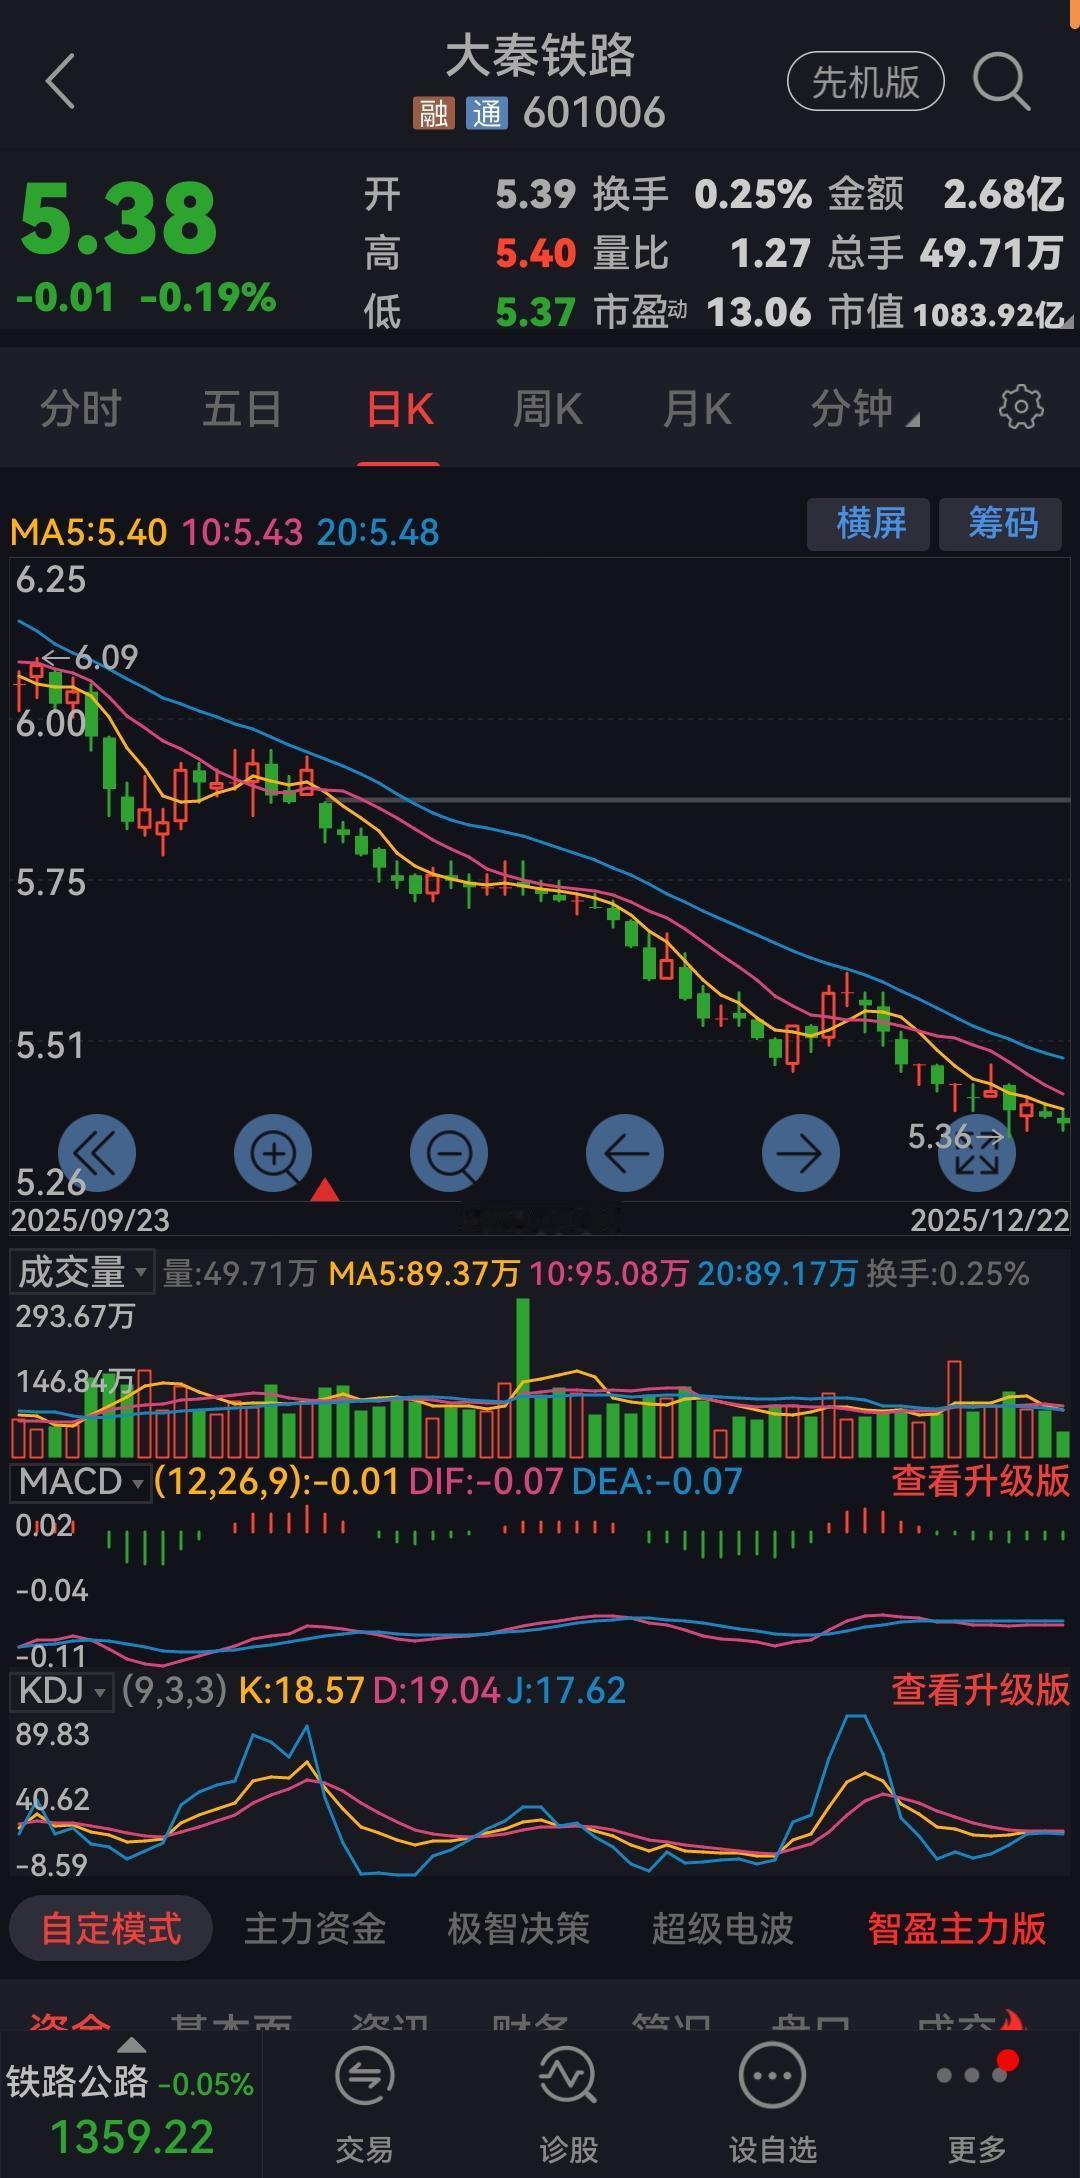
Task: Tap the end date 2025/12/22
Action: pos(990,1220)
